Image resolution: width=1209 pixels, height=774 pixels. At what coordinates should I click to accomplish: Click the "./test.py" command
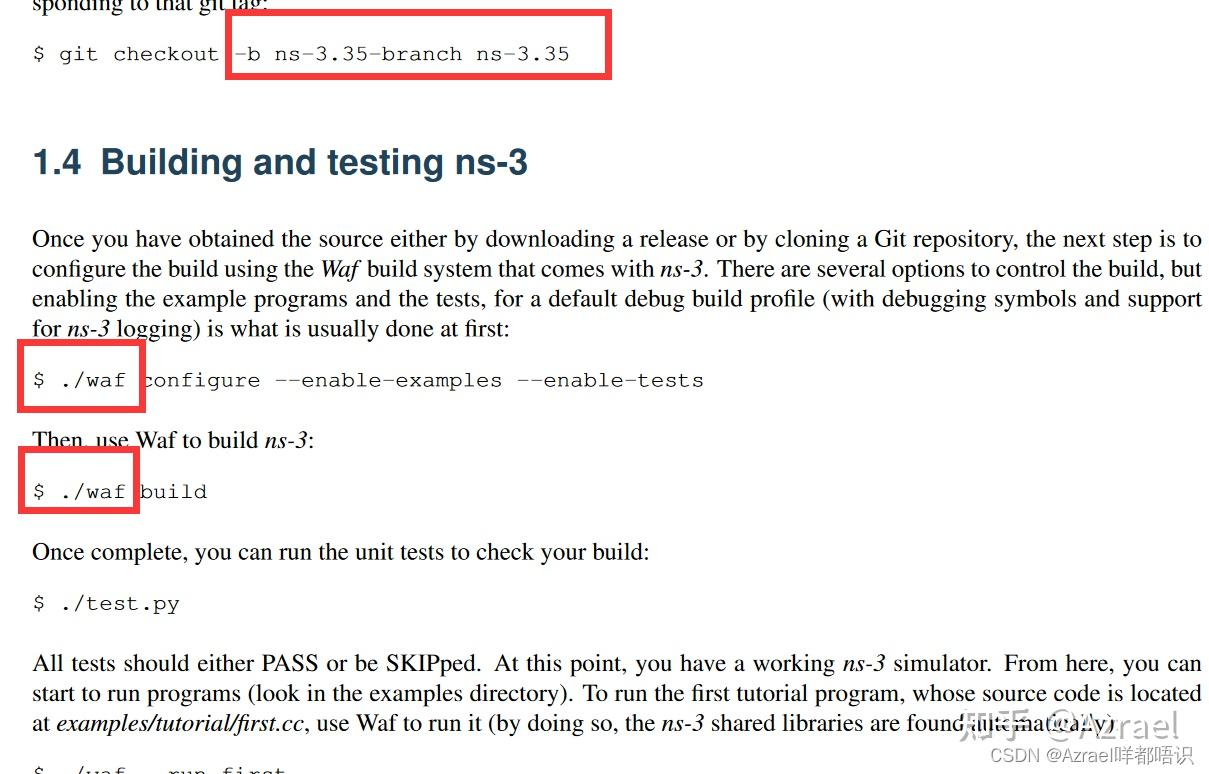tap(119, 604)
